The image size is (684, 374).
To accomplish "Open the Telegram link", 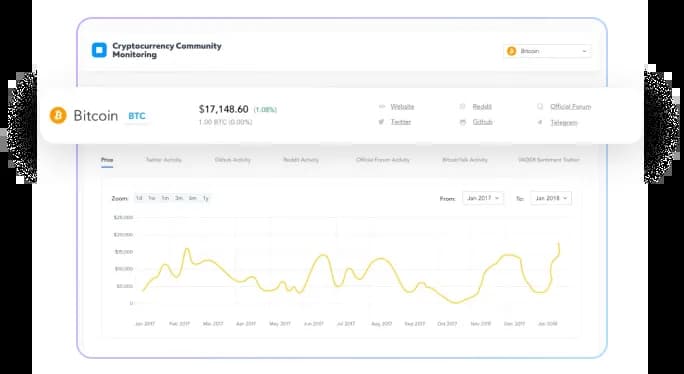I will [x=564, y=123].
